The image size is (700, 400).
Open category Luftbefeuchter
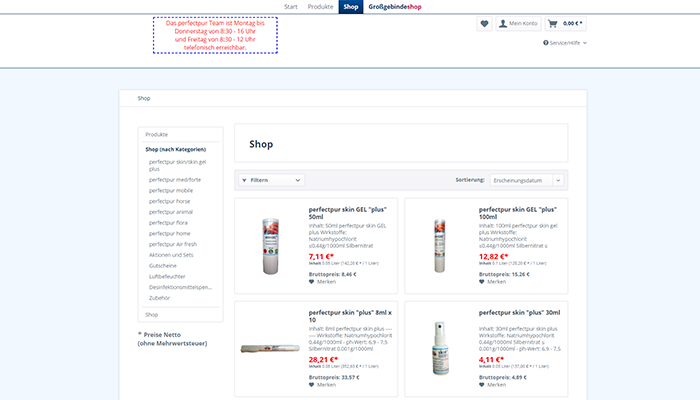[x=167, y=276]
